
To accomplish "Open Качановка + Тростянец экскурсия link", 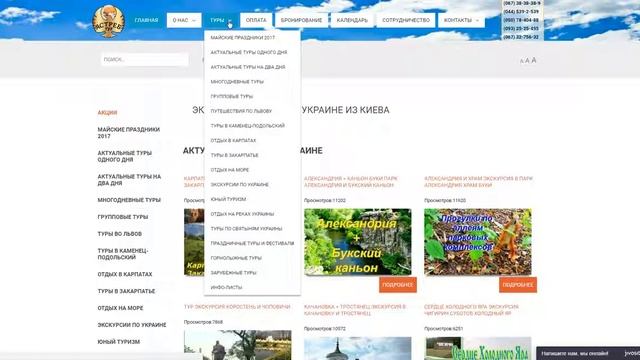I will point(355,310).
